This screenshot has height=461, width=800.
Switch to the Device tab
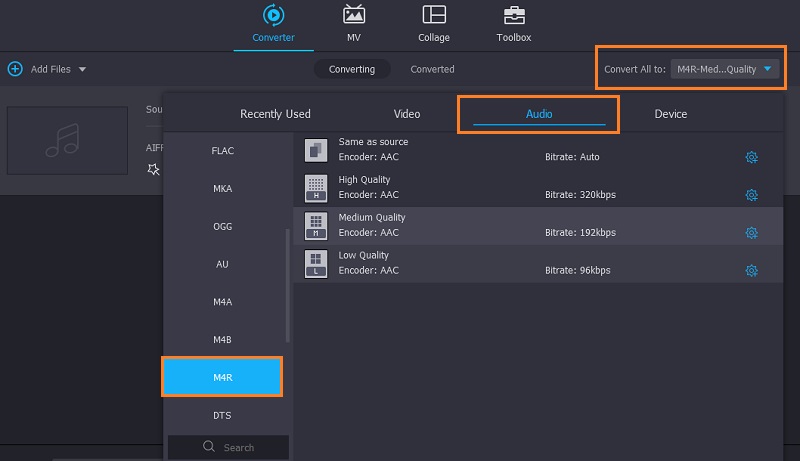670,114
